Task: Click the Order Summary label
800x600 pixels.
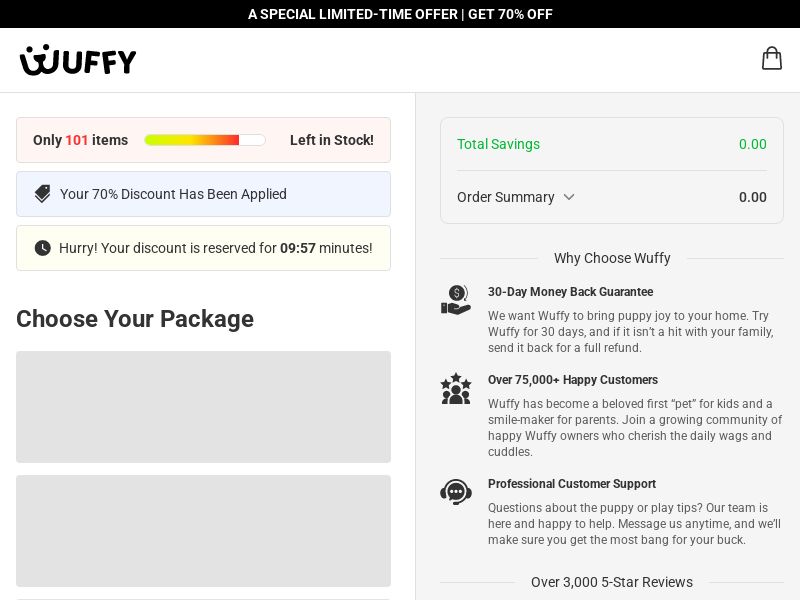Action: click(x=506, y=197)
